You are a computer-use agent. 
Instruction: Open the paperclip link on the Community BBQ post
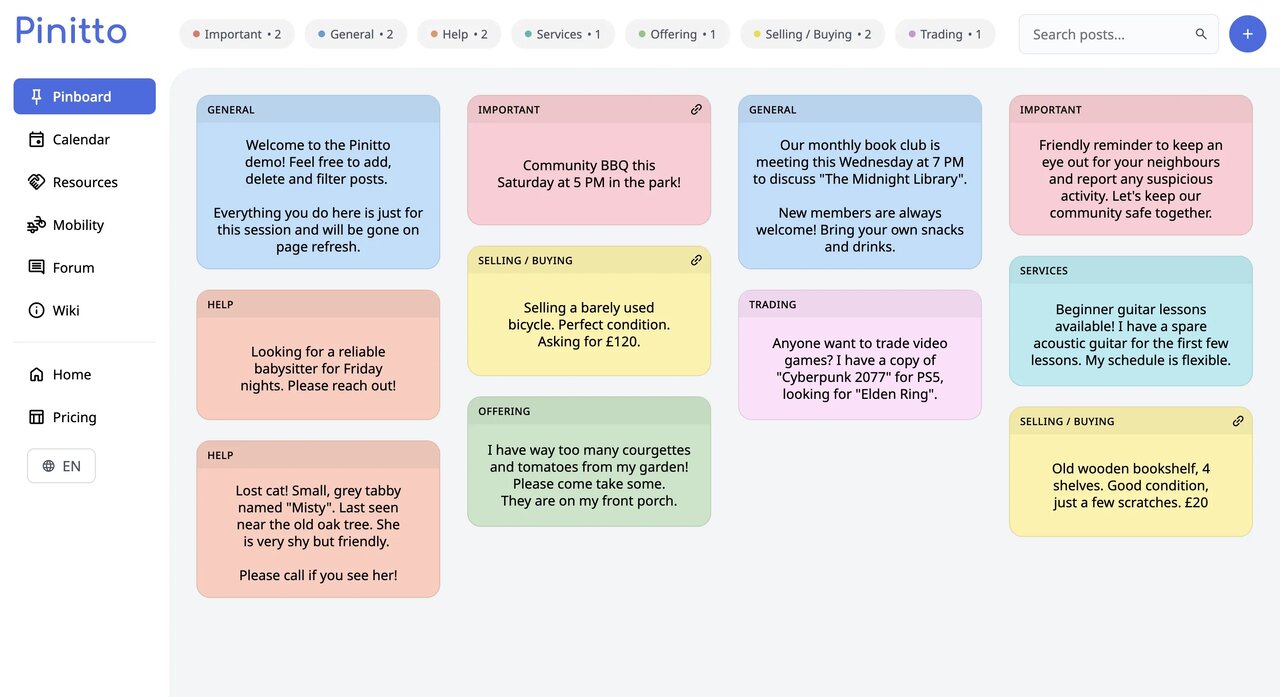[696, 109]
